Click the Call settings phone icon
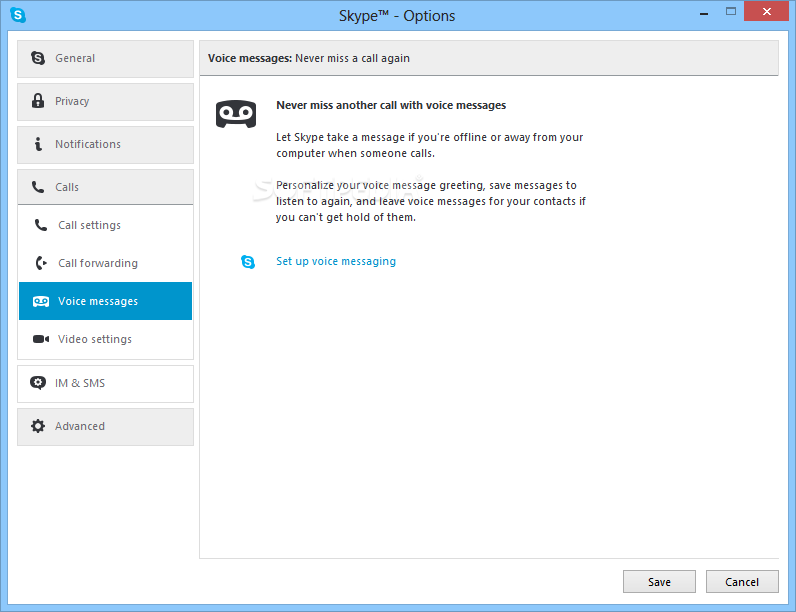The width and height of the screenshot is (796, 612). click(x=41, y=225)
